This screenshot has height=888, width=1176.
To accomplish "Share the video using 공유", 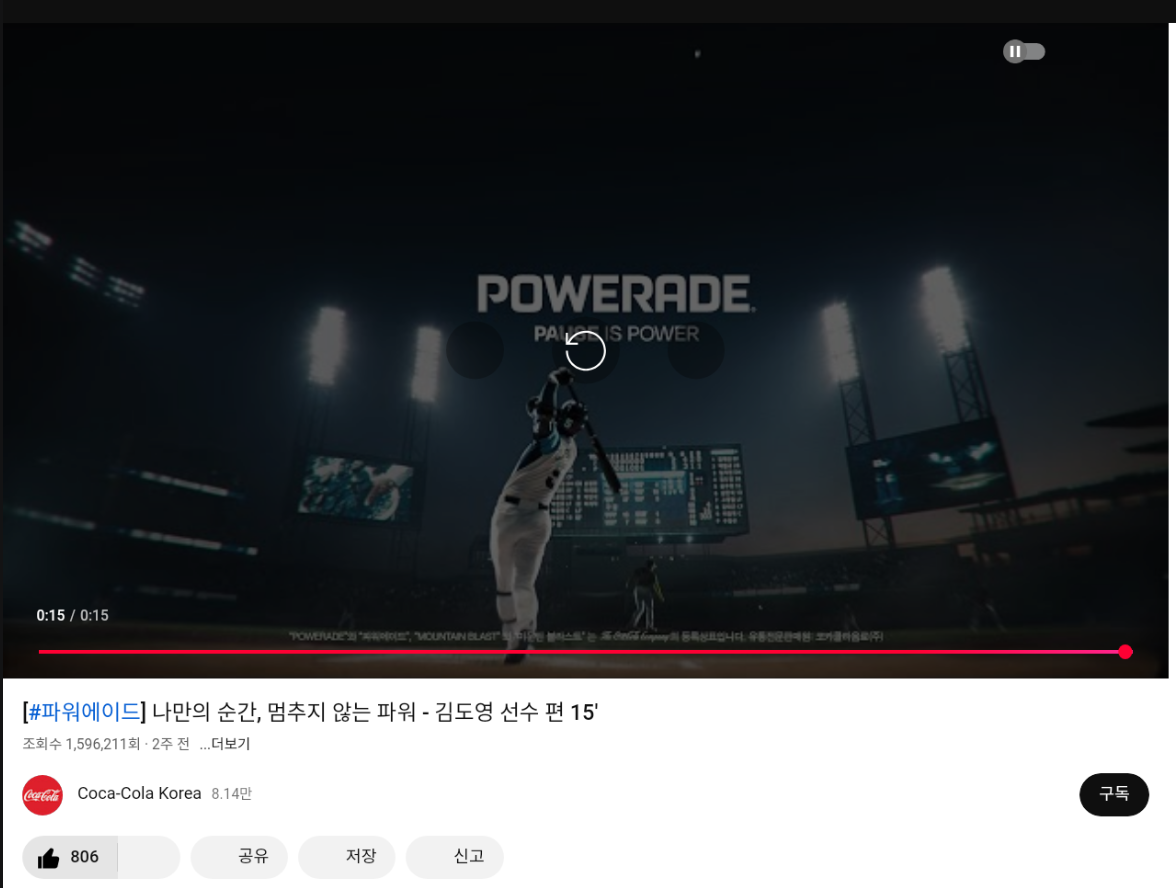I will pyautogui.click(x=239, y=856).
